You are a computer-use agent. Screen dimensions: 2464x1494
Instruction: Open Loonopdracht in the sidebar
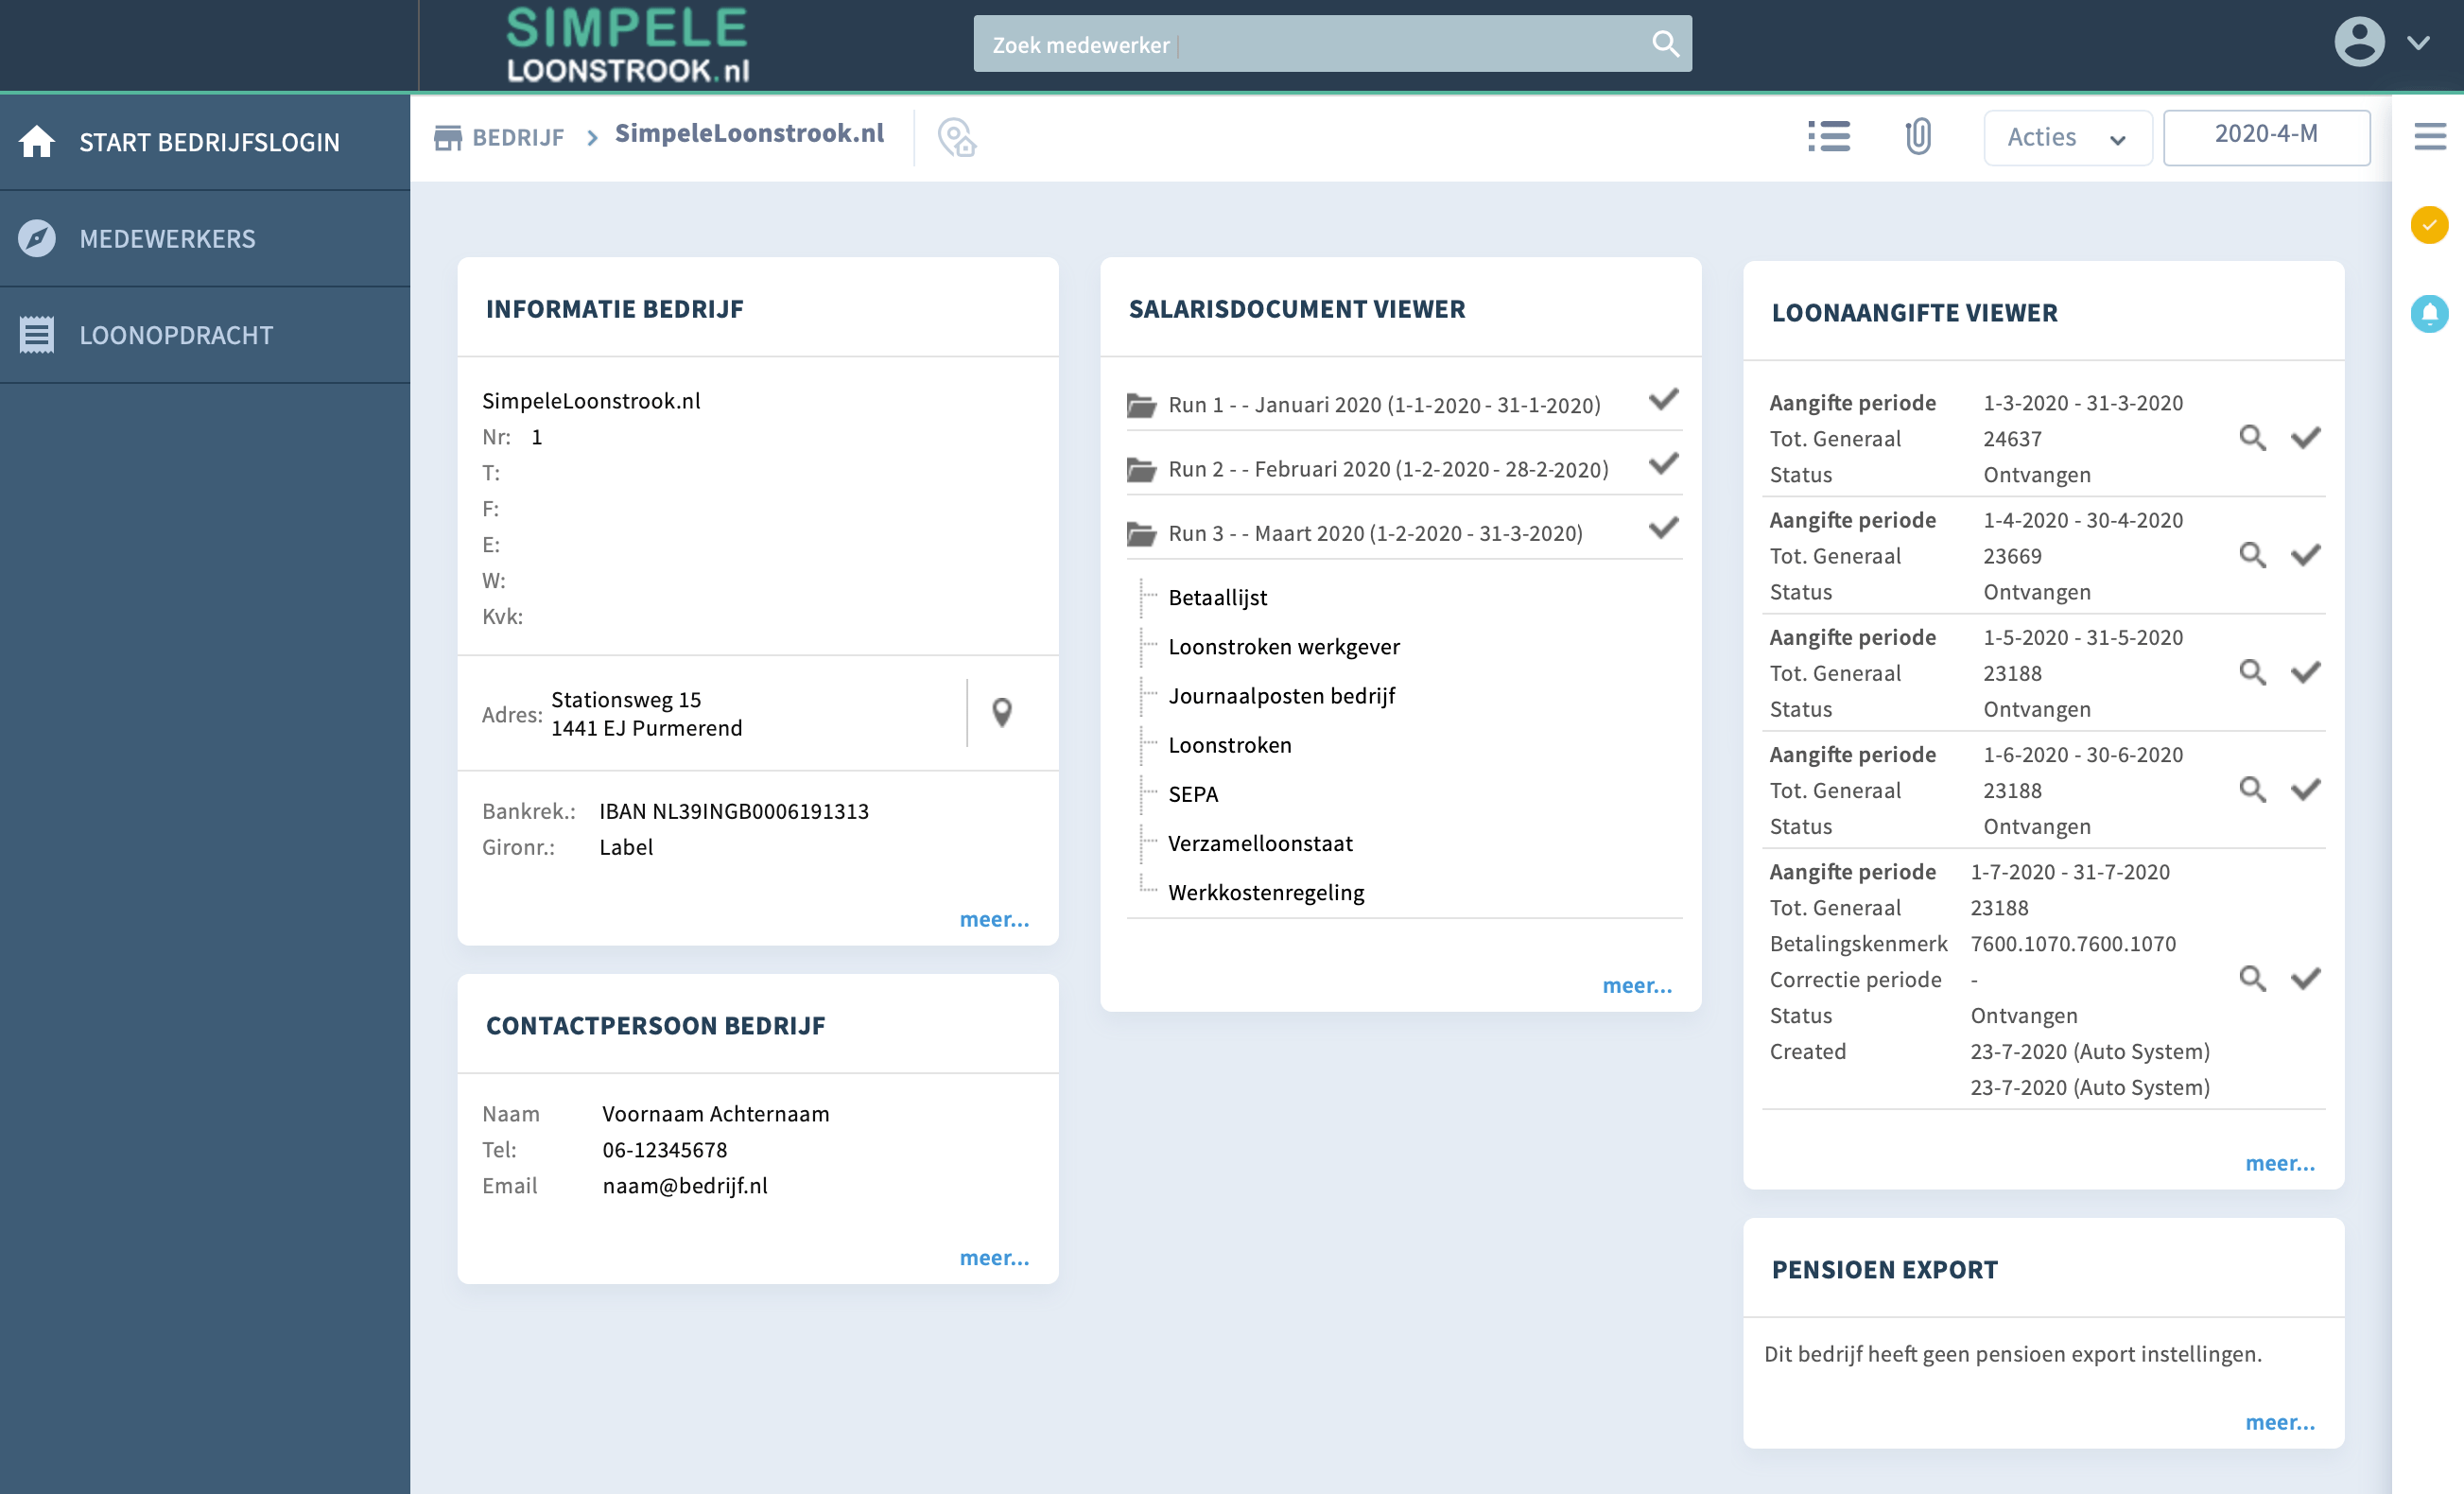pos(176,335)
